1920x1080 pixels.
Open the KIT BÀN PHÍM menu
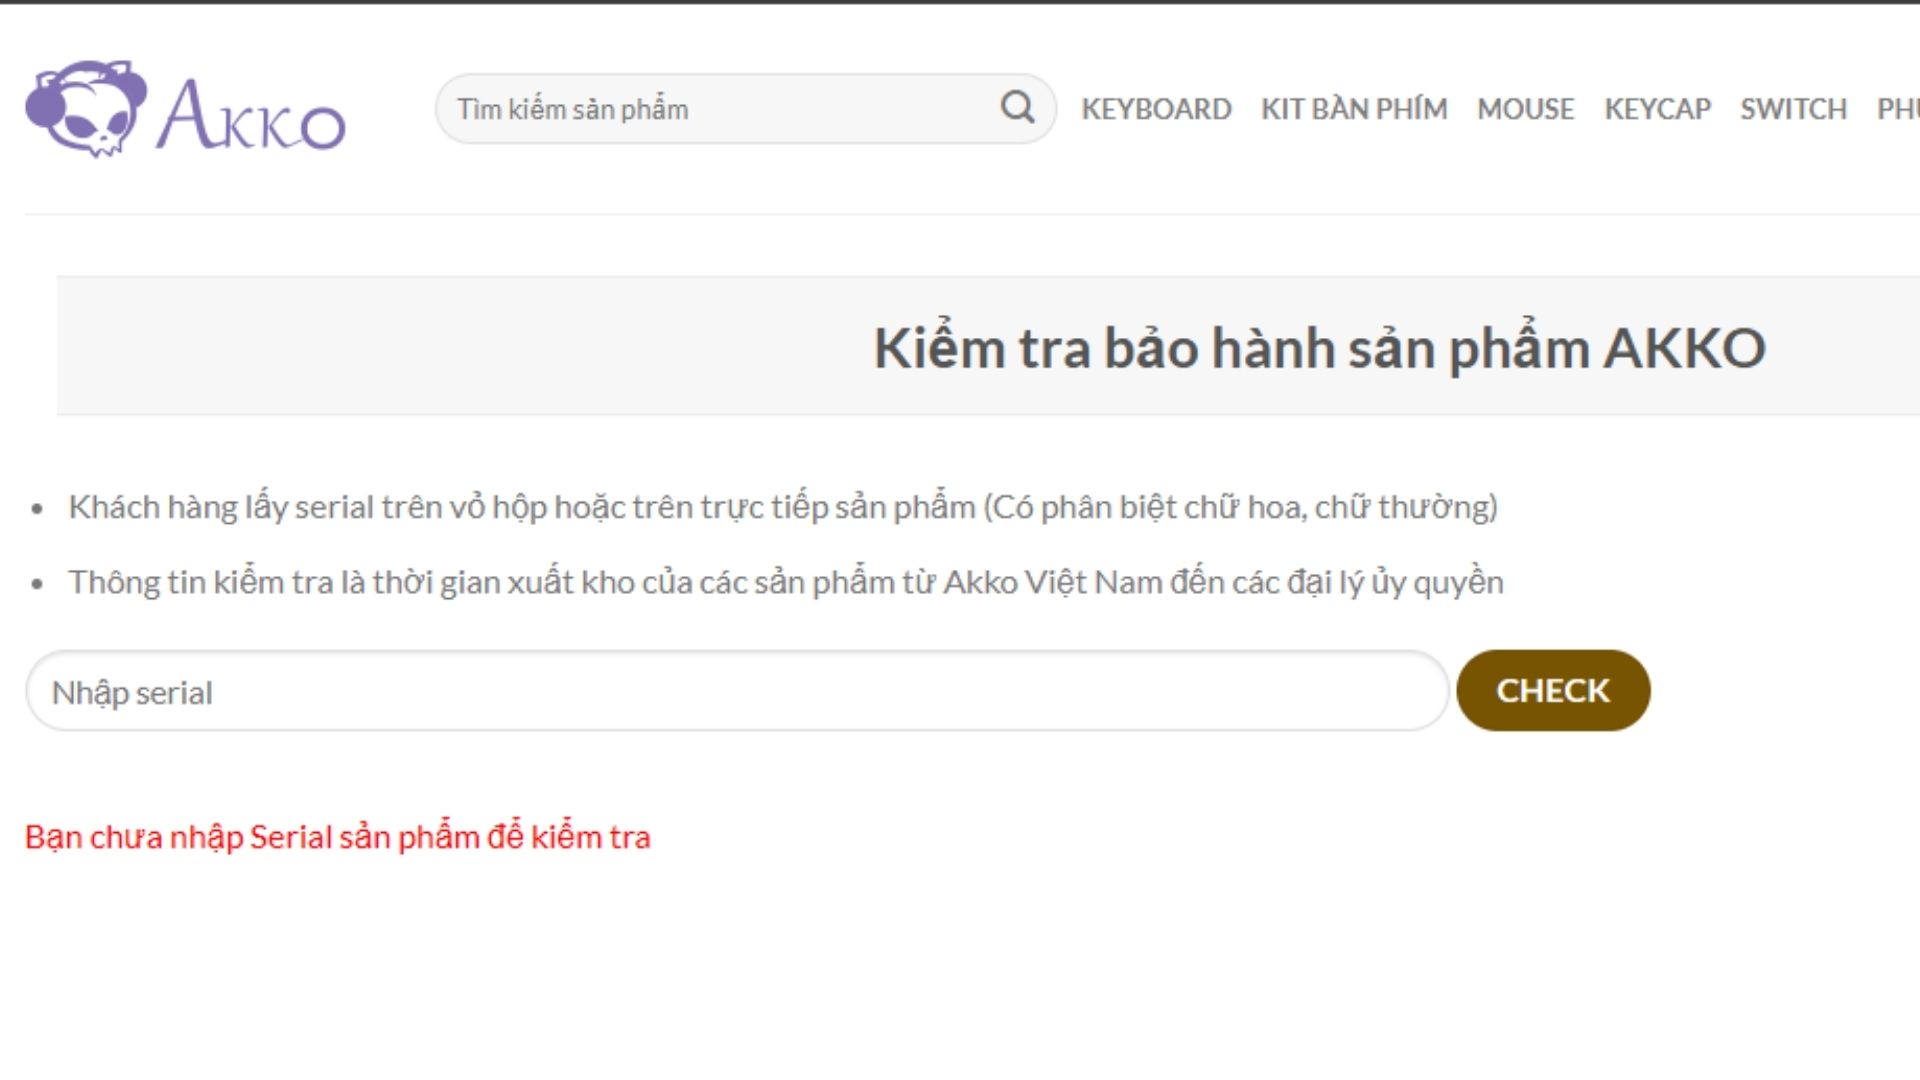pyautogui.click(x=1354, y=108)
